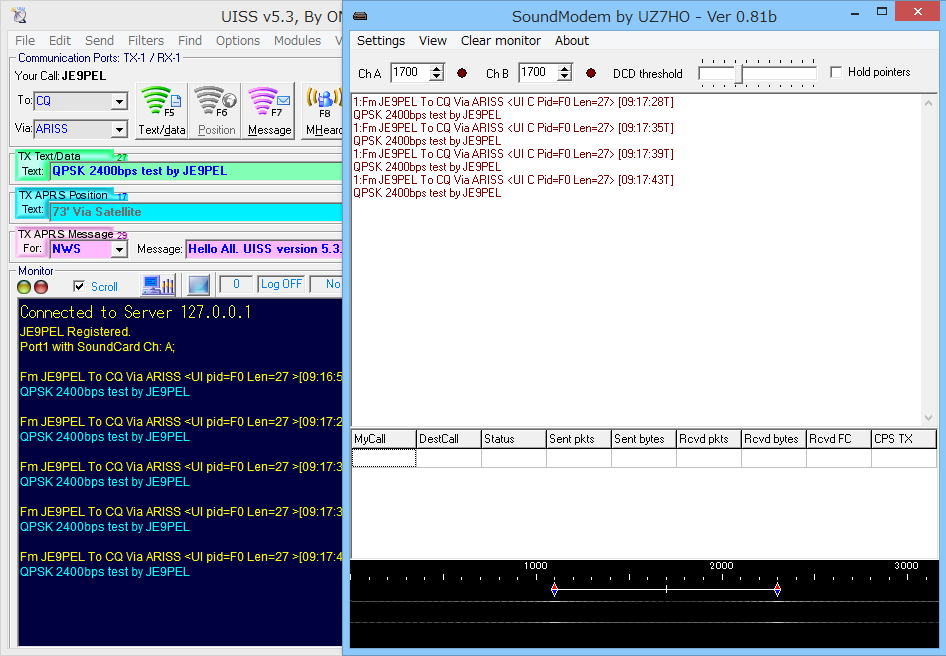Open the UISS Options menu
This screenshot has height=656, width=946.
[238, 40]
